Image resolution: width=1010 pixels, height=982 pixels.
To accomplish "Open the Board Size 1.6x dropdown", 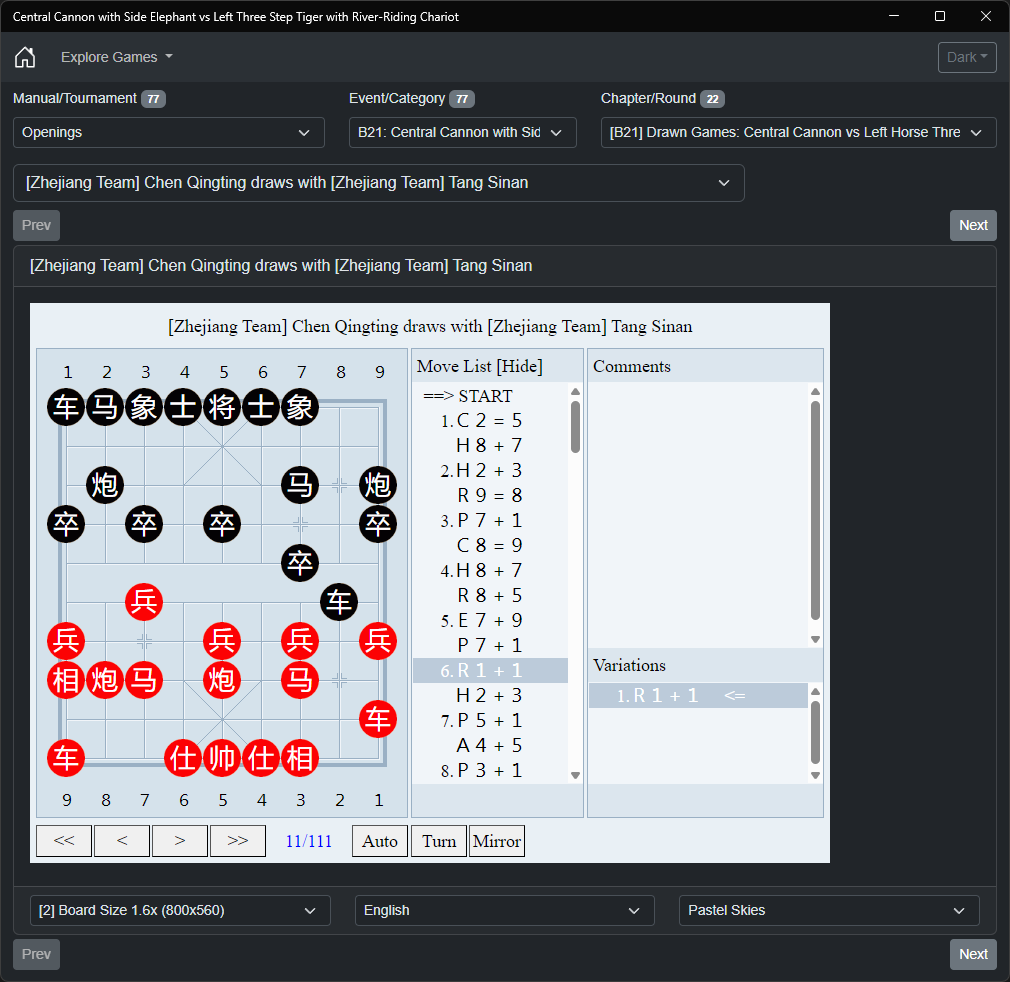I will pos(180,911).
